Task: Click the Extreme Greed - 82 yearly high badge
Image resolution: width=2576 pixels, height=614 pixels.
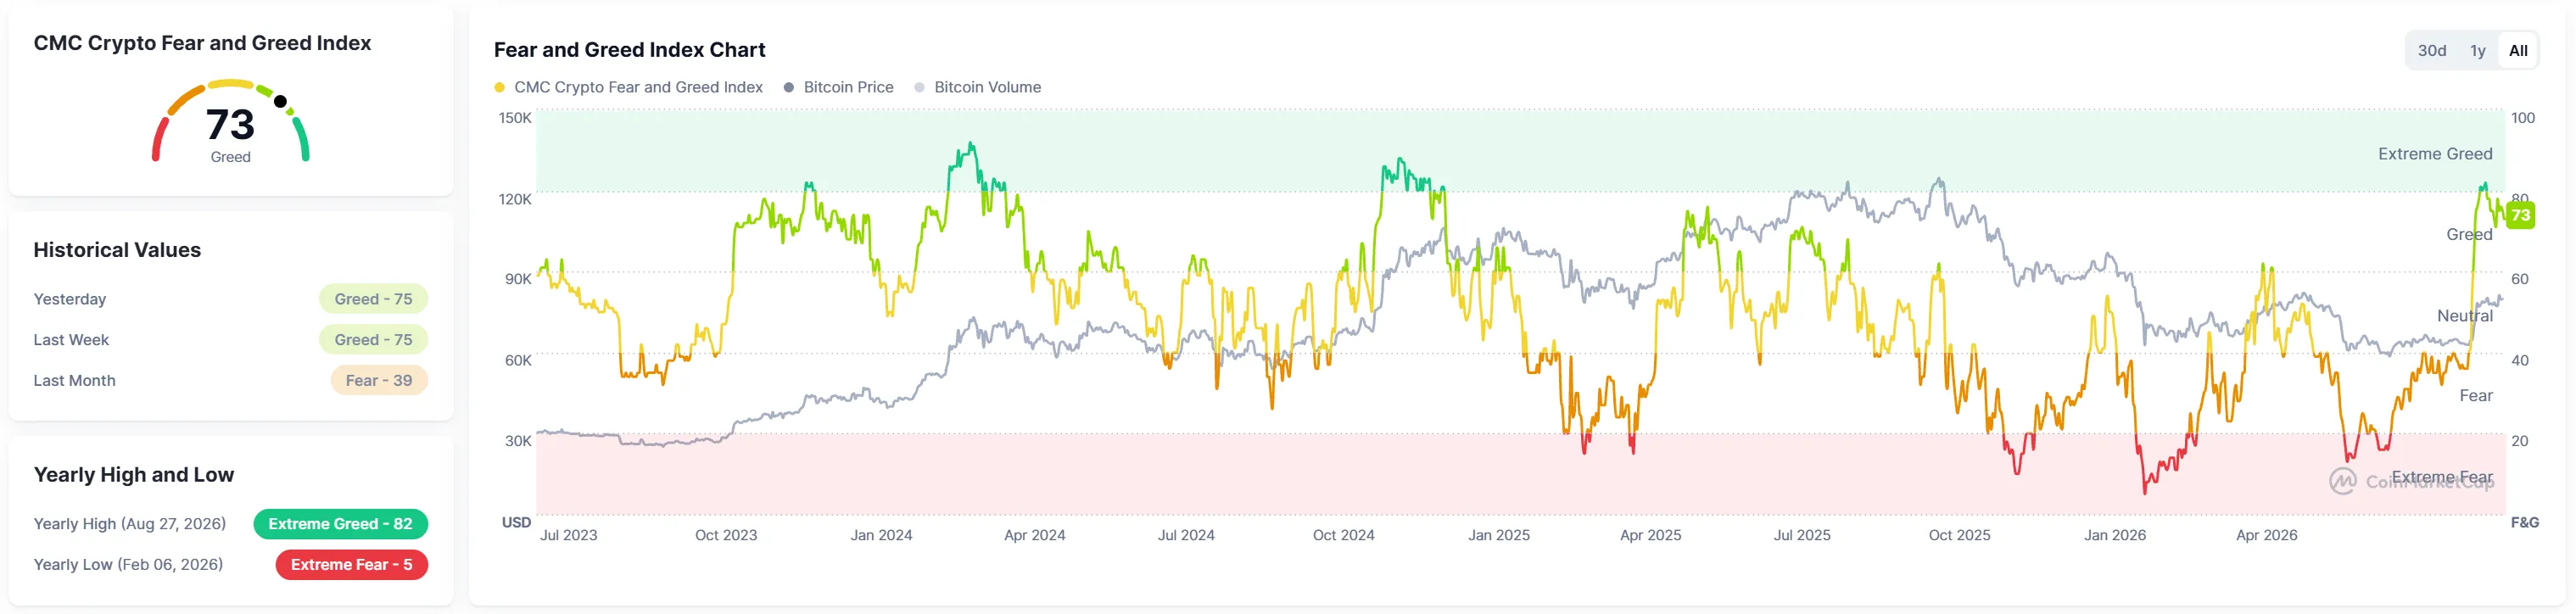Action: [340, 524]
